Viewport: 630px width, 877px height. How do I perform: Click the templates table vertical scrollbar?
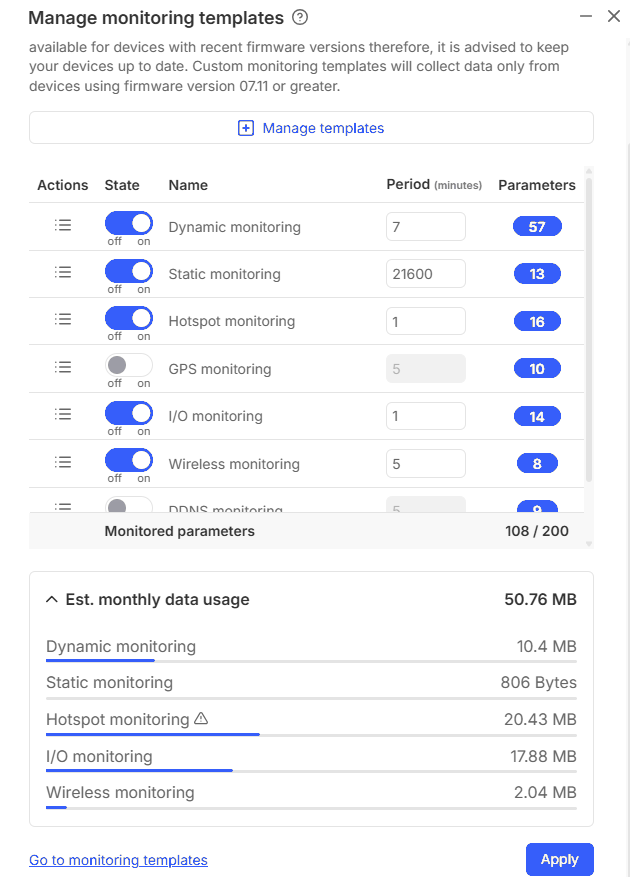tap(589, 330)
